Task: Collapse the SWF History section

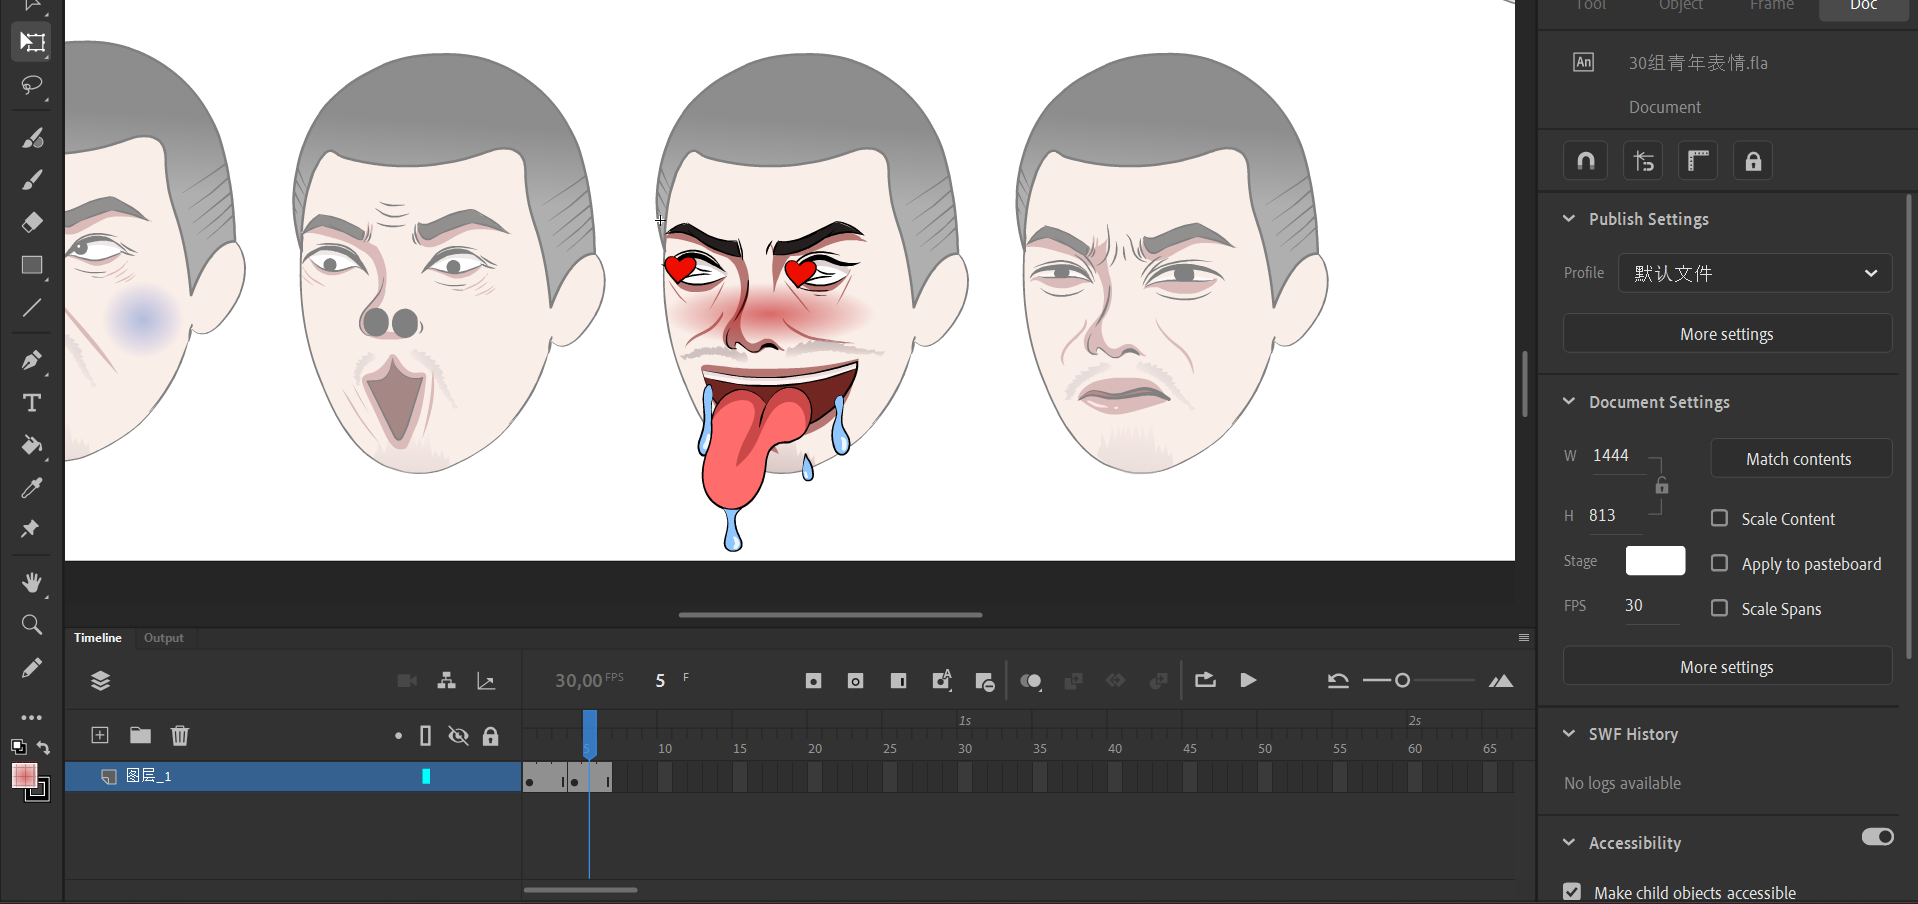Action: tap(1569, 734)
